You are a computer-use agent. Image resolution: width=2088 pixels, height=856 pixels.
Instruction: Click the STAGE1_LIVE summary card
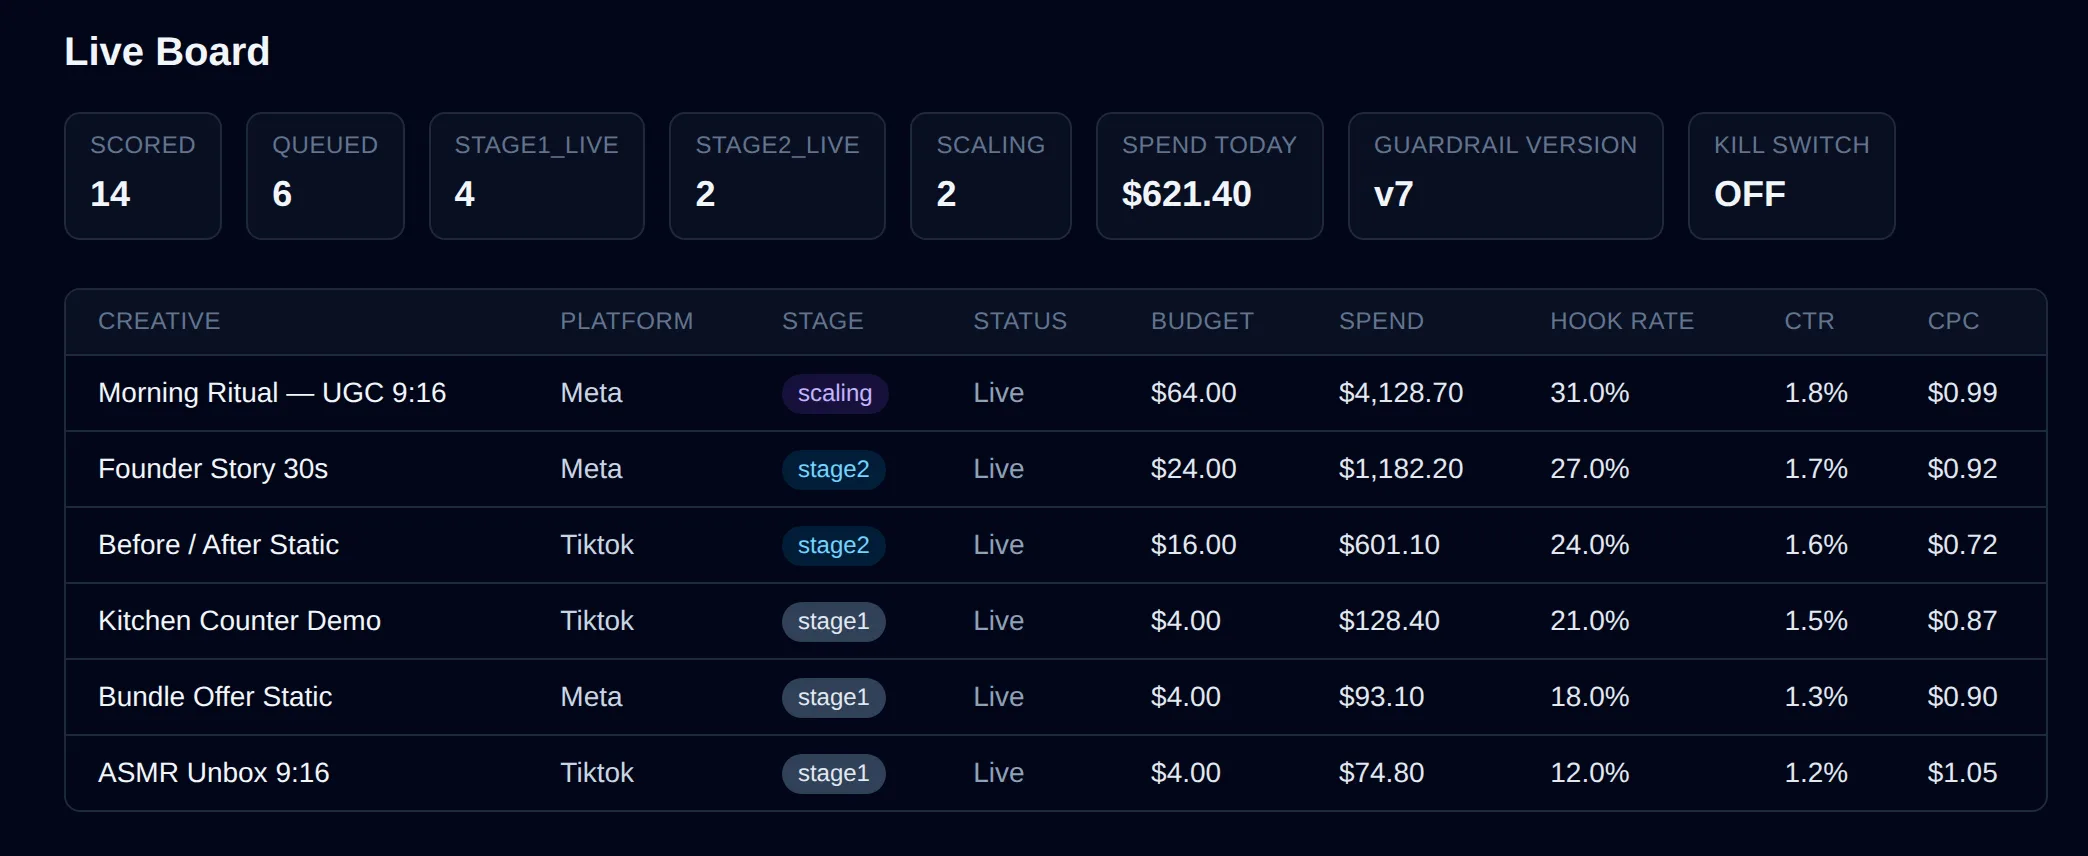point(537,176)
